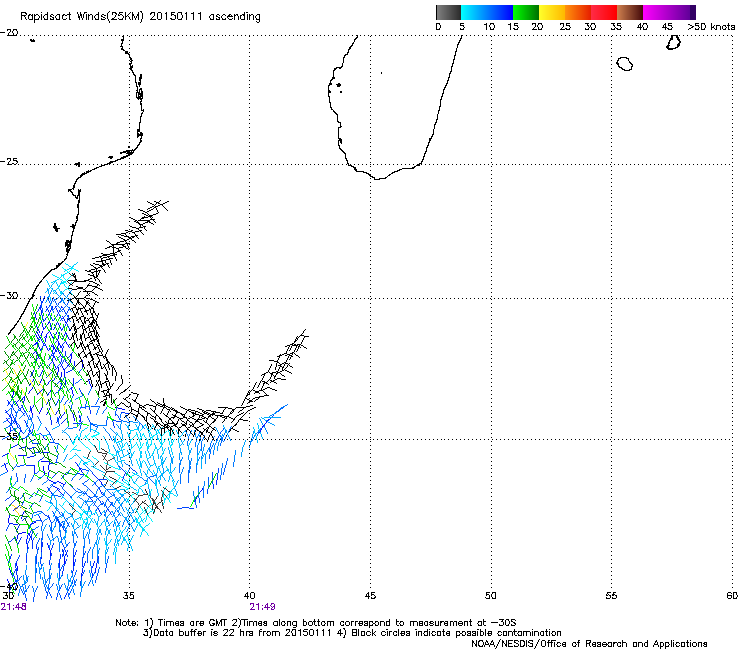740x650 pixels.
Task: Click the small island outline at top-right corner
Action: tap(673, 42)
